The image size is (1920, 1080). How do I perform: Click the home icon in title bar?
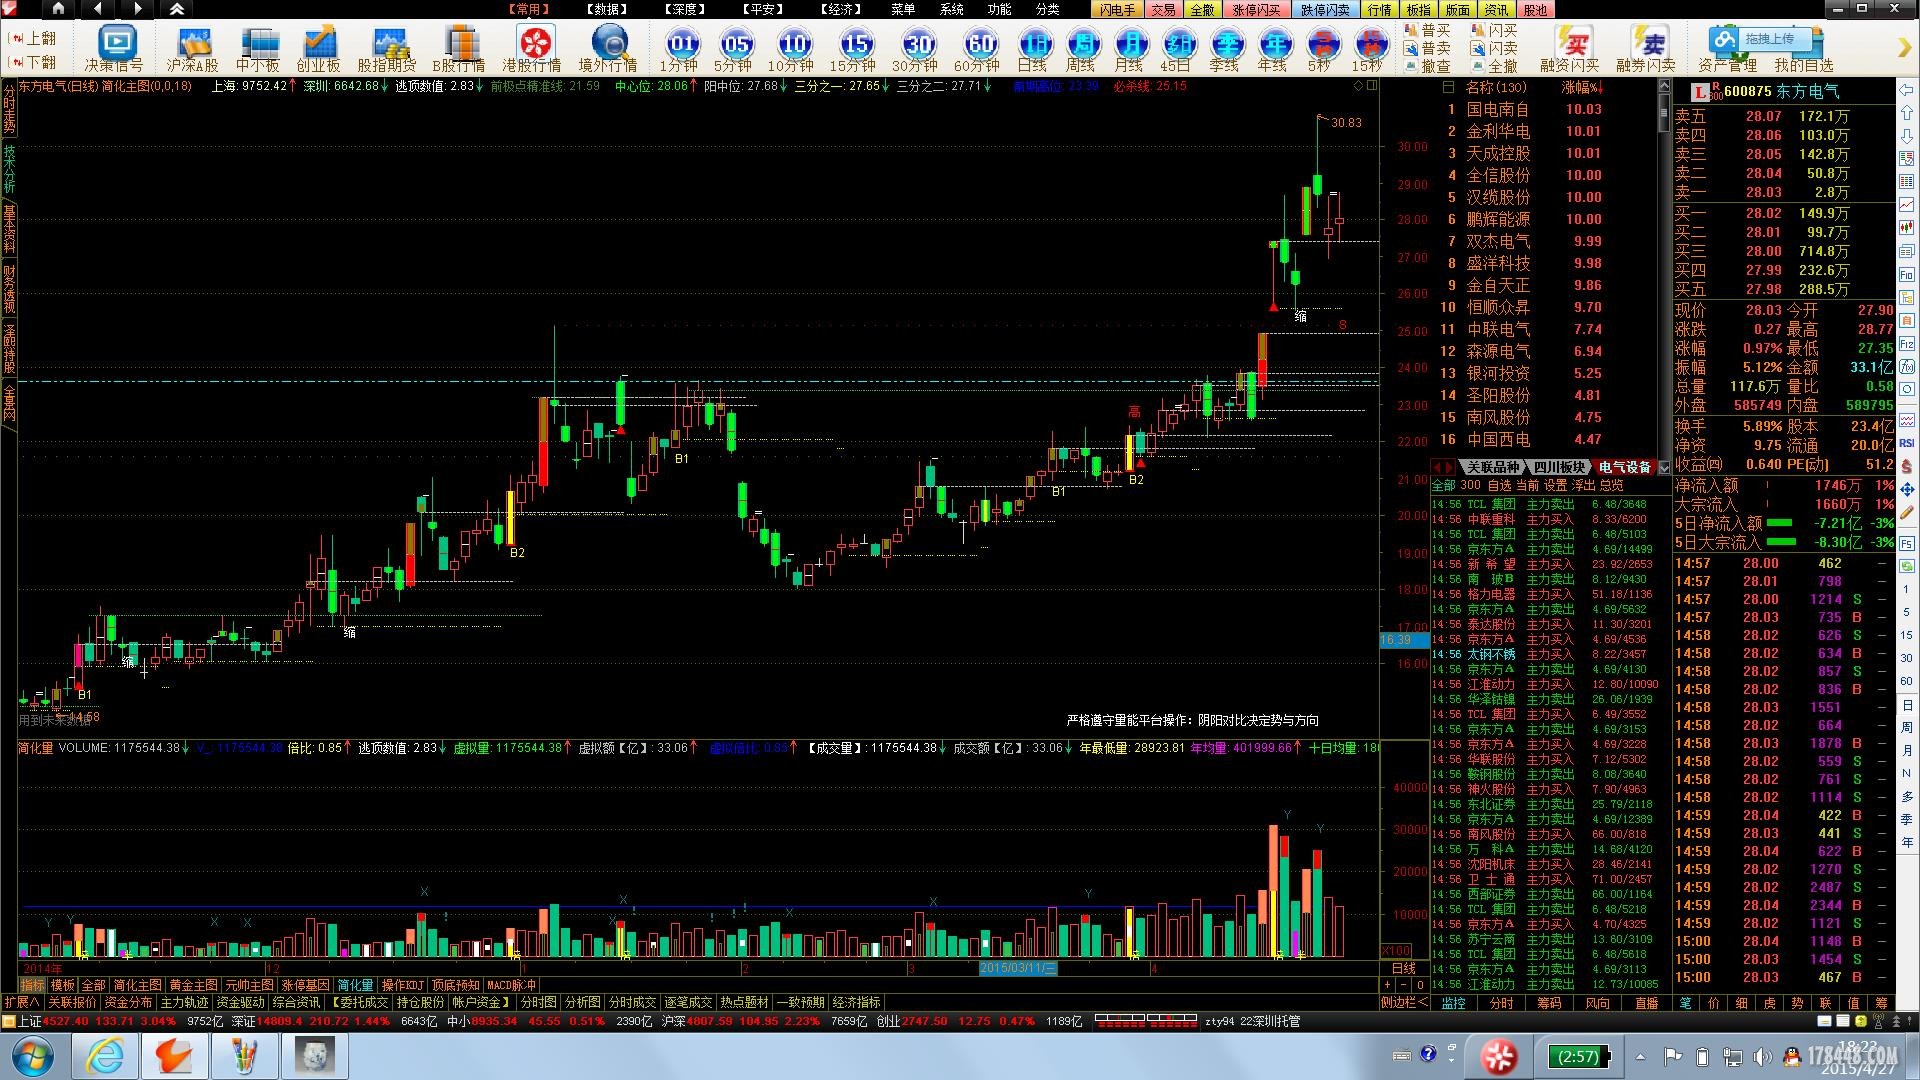(58, 9)
